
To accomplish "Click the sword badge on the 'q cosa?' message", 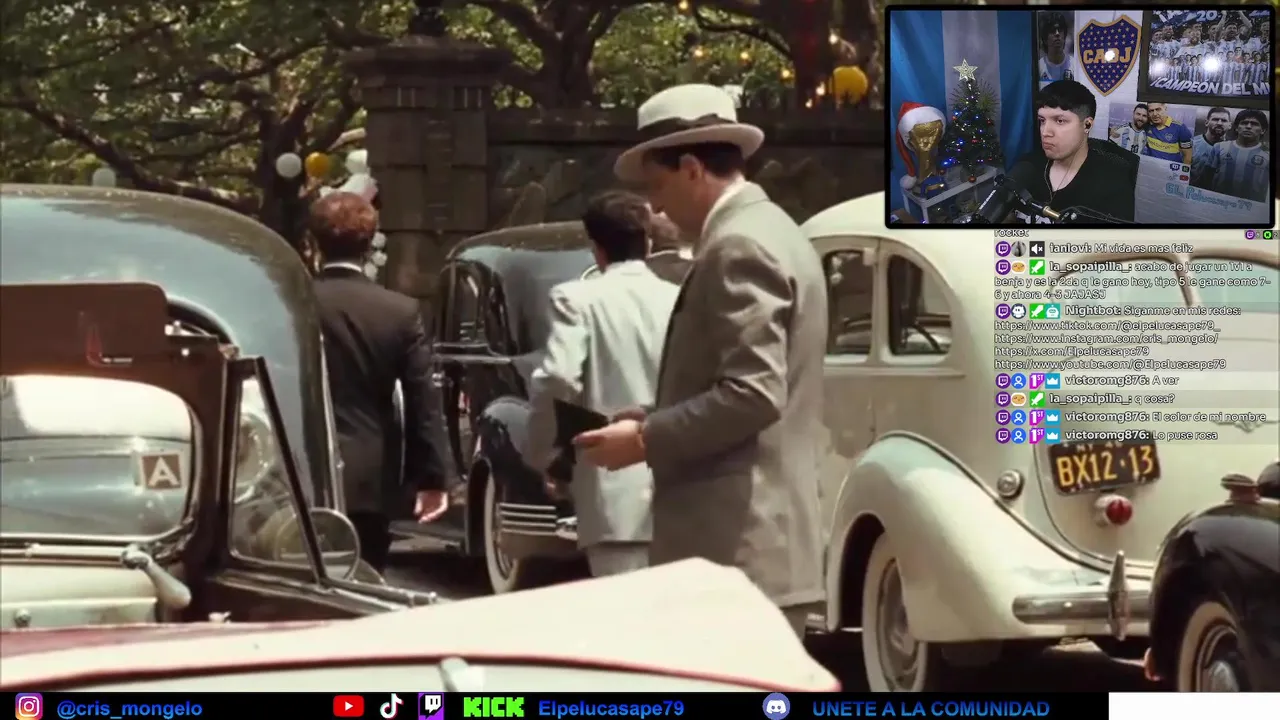I will coord(1037,399).
